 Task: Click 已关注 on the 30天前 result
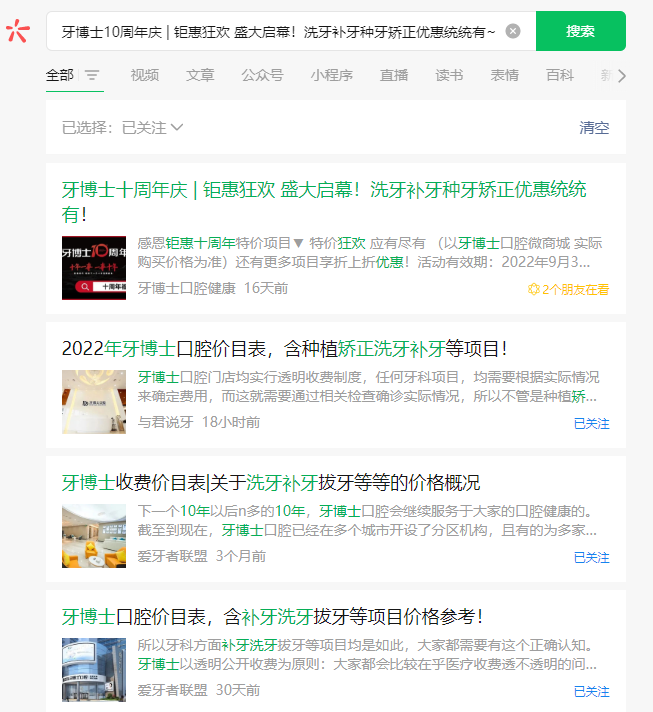click(x=591, y=692)
